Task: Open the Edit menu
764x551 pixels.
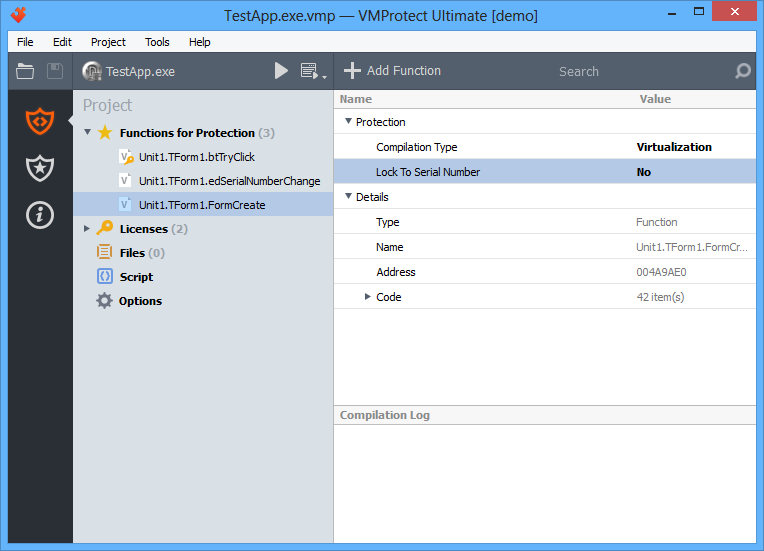Action: (62, 42)
